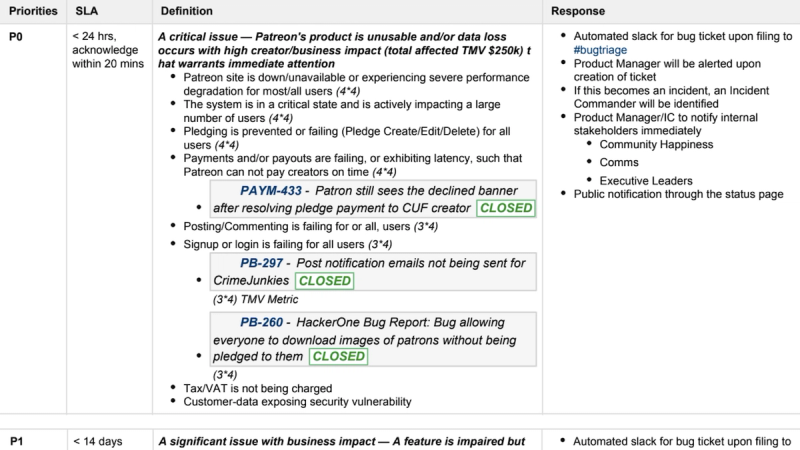Open the PAYM-433 ticket link
Screen dimensions: 800x450
270,191
